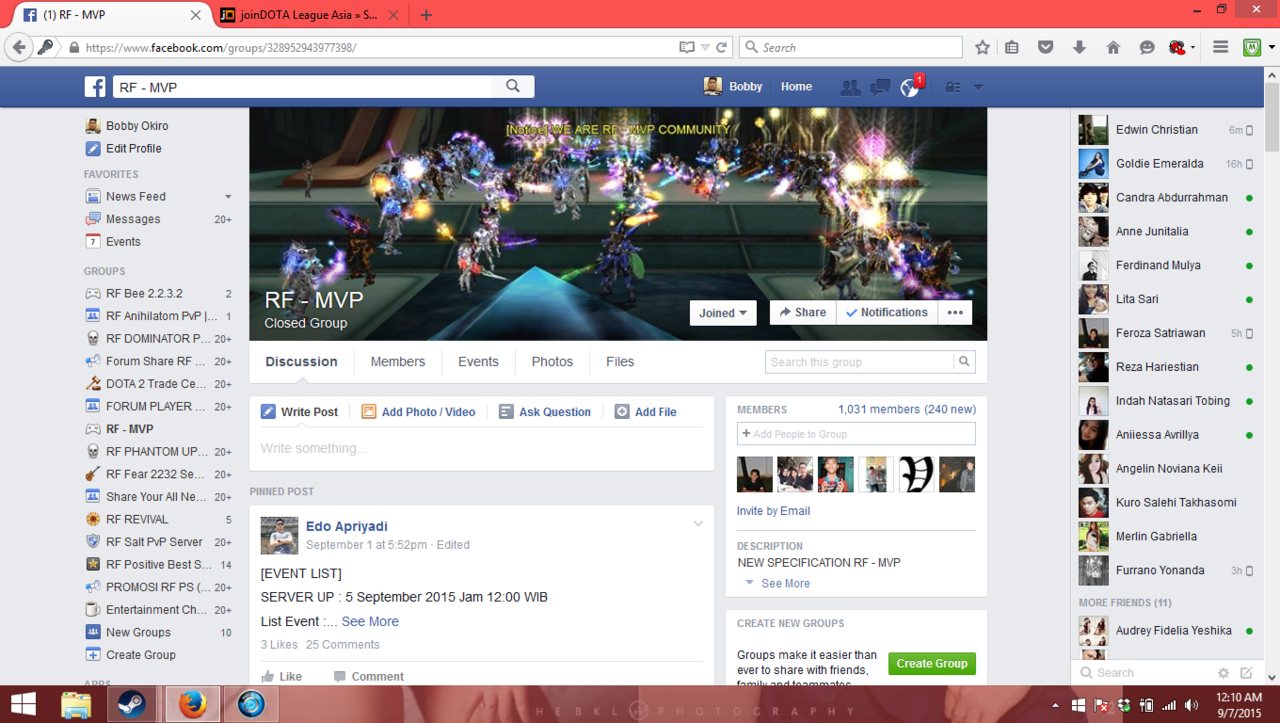1280x723 pixels.
Task: Switch to the group Events tab
Action: point(478,362)
